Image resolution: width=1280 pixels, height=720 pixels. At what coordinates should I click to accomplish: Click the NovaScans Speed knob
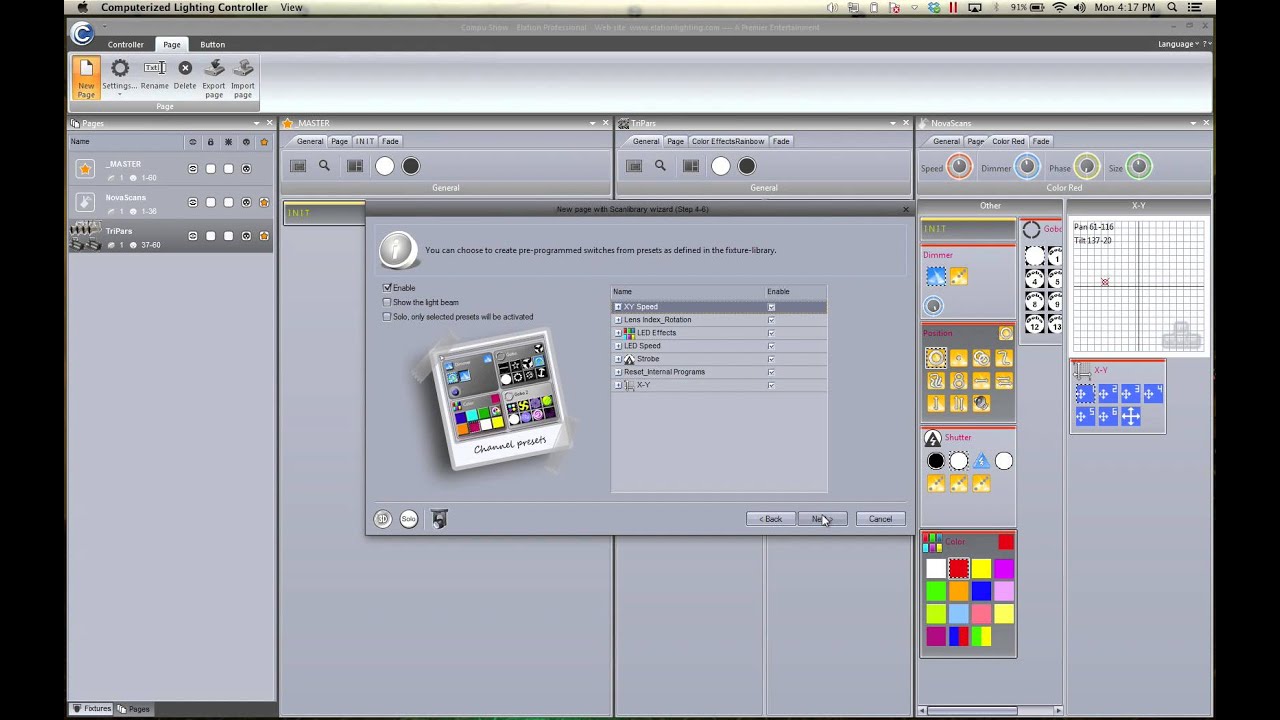(x=959, y=167)
